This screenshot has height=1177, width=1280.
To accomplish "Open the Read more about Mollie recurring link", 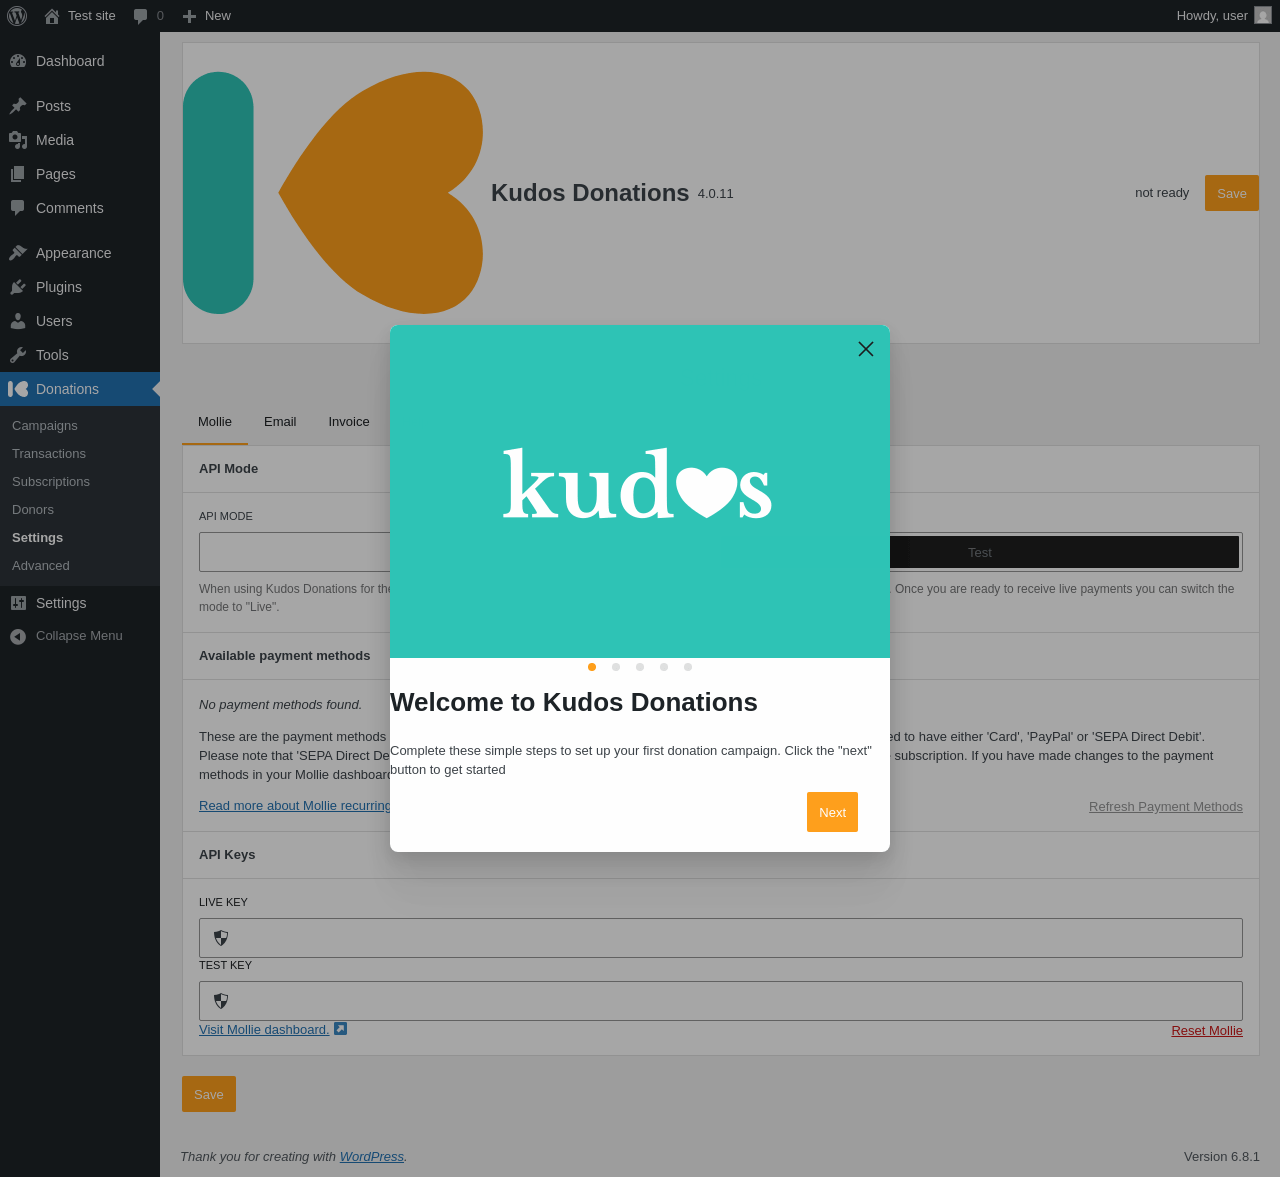I will tap(295, 806).
